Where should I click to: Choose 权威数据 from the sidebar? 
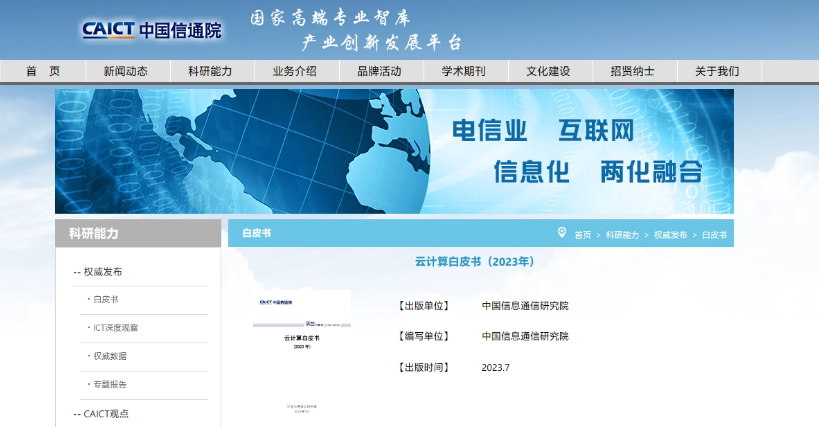point(109,356)
